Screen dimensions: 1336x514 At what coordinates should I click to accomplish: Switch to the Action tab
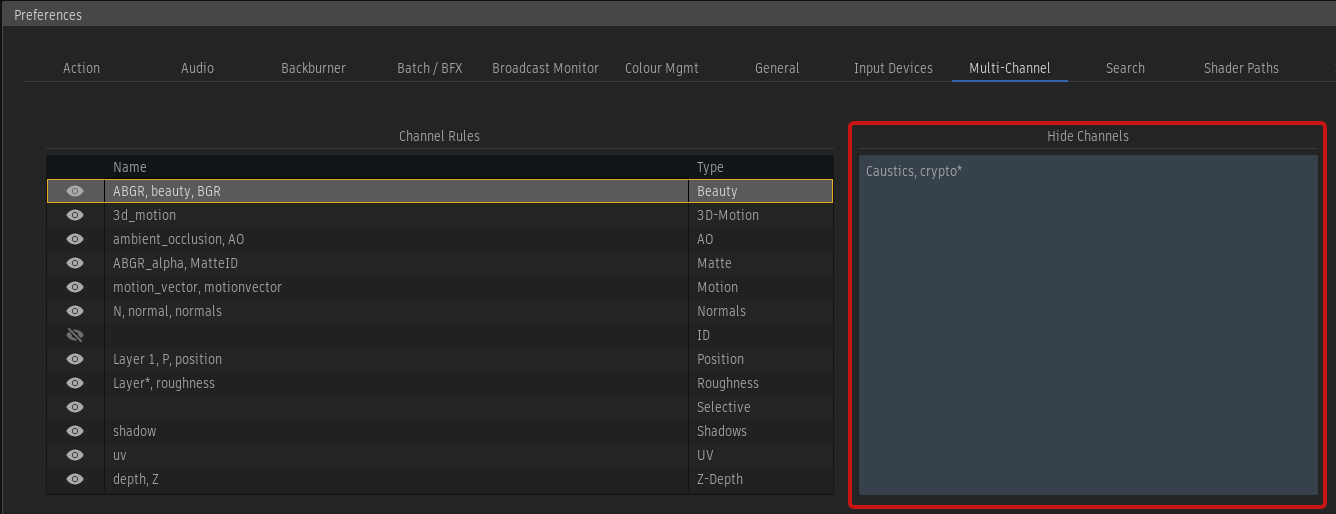(81, 68)
